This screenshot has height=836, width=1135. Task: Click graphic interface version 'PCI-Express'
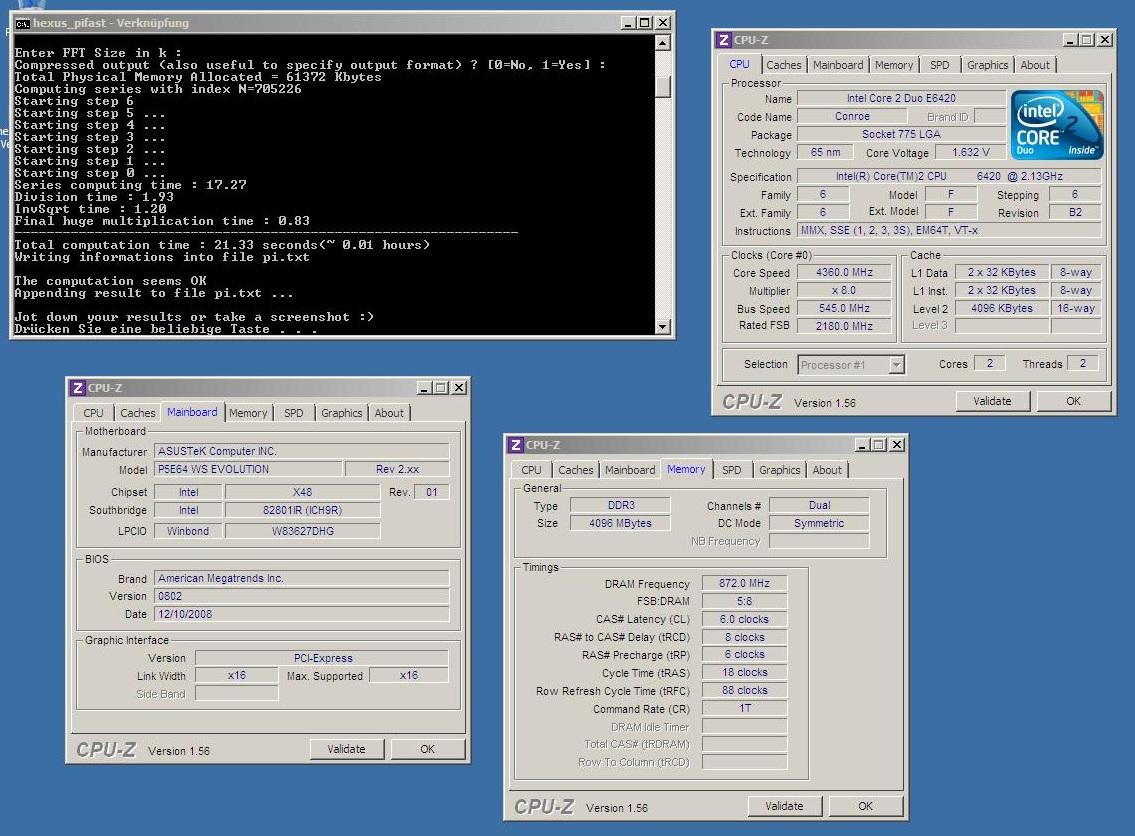click(x=322, y=658)
